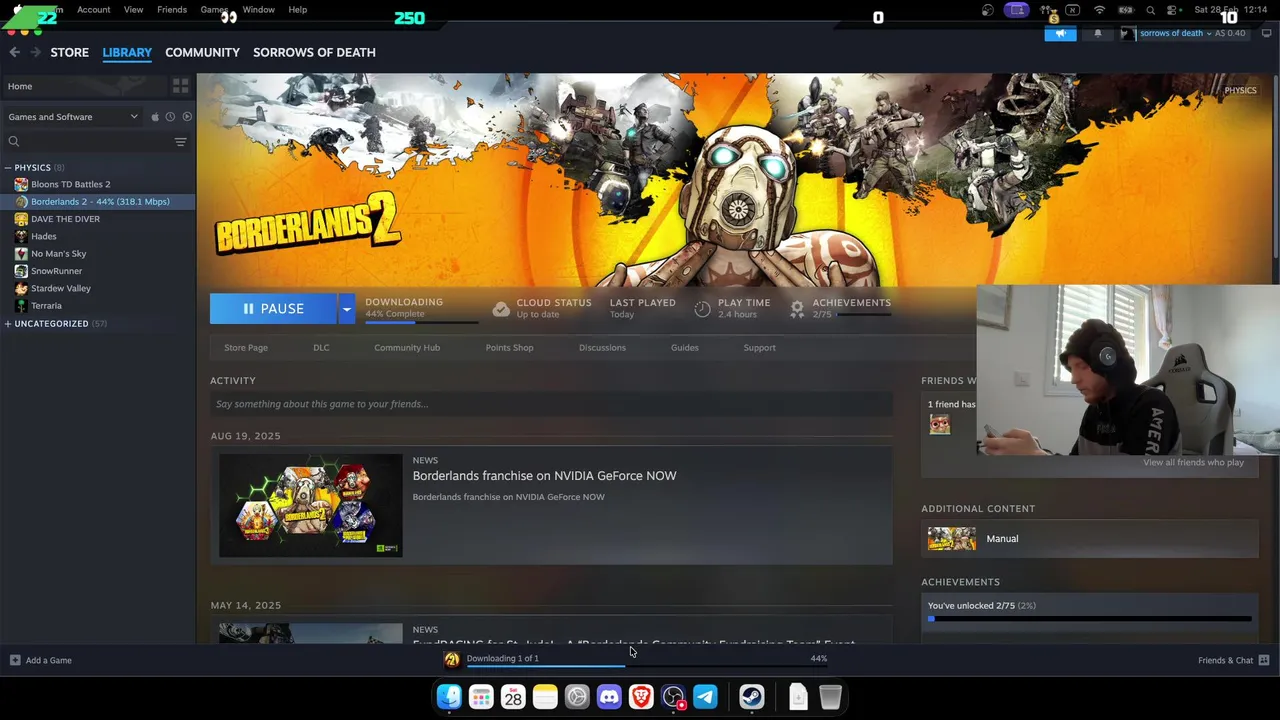Go back with the left arrow

(x=14, y=52)
